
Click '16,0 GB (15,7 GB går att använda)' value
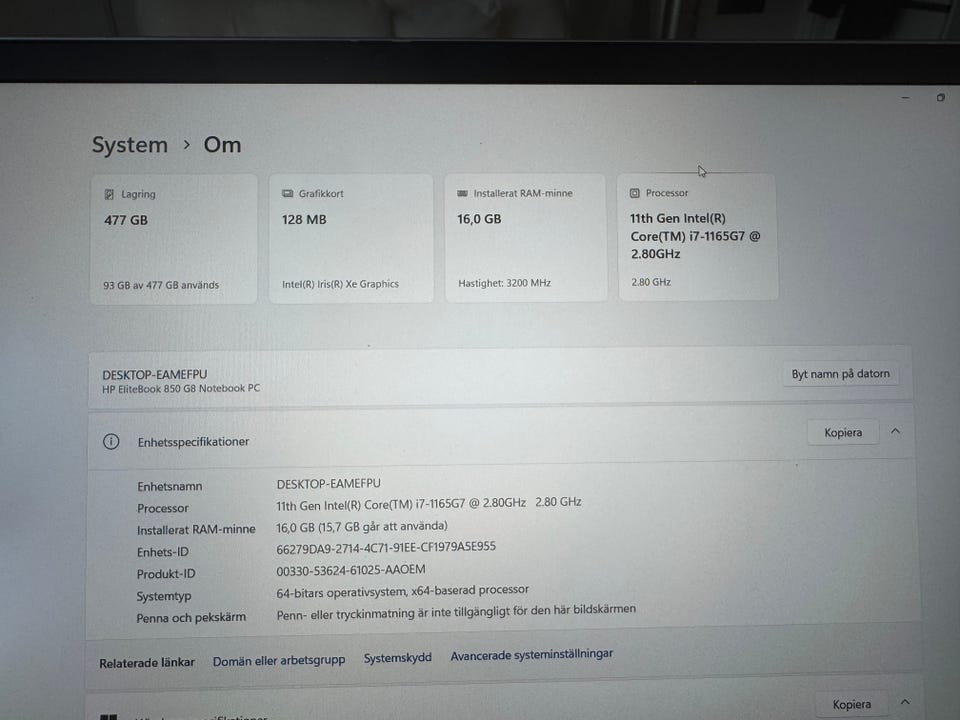pos(362,527)
